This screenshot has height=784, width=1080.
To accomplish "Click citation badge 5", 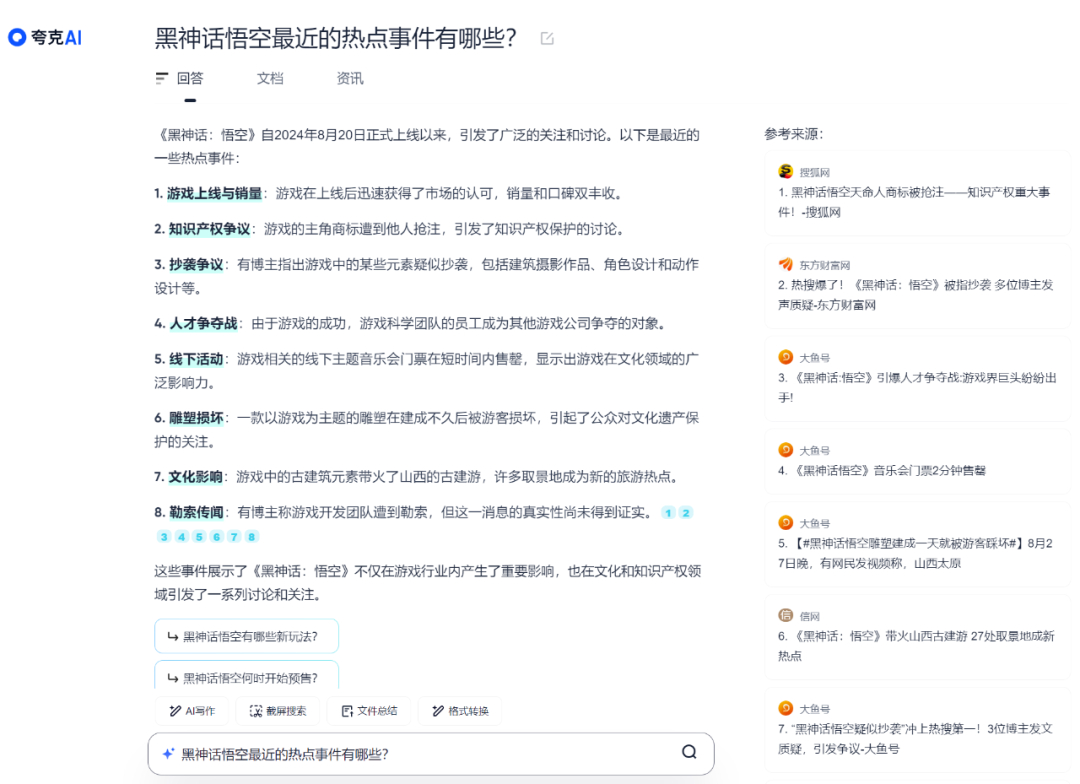I will click(199, 537).
